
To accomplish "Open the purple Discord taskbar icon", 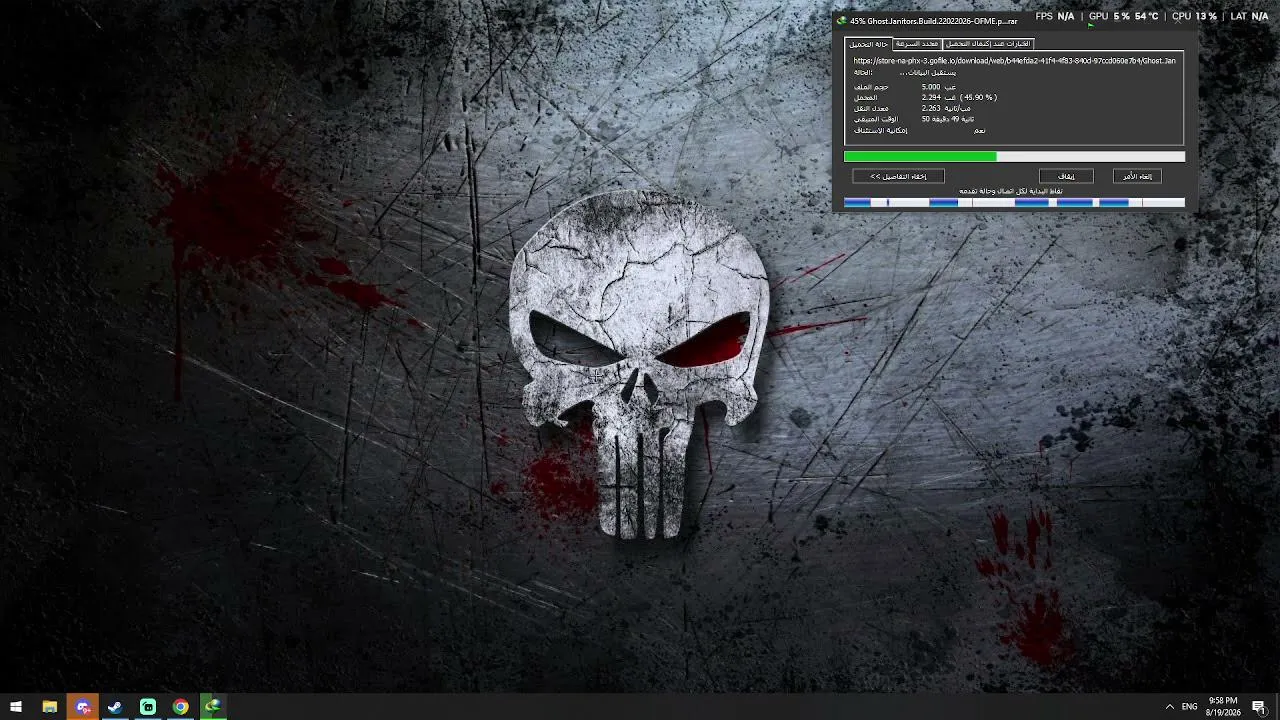I will tap(83, 707).
